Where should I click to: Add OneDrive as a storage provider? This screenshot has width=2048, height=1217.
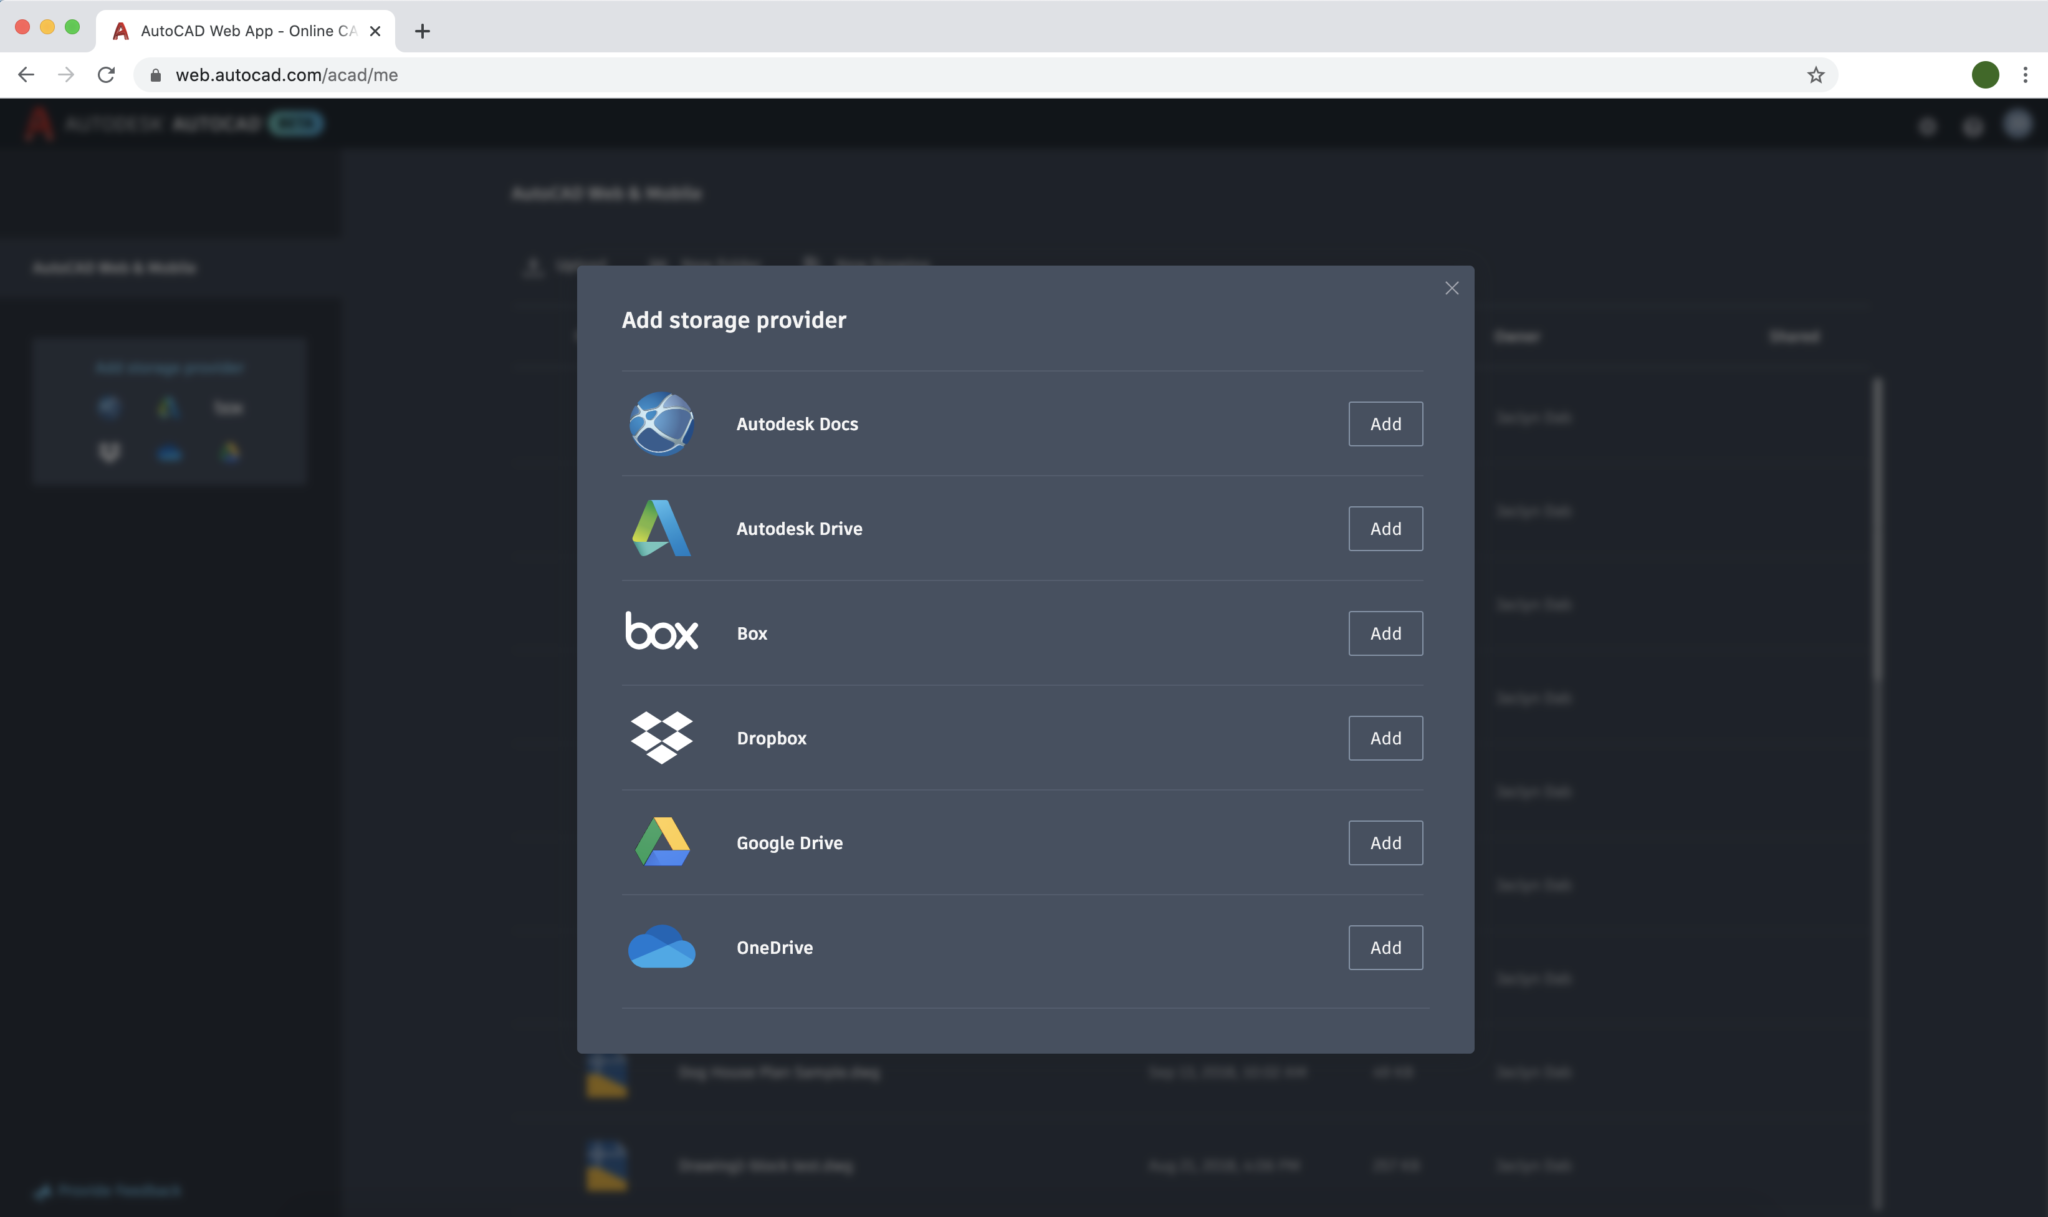(x=1384, y=947)
